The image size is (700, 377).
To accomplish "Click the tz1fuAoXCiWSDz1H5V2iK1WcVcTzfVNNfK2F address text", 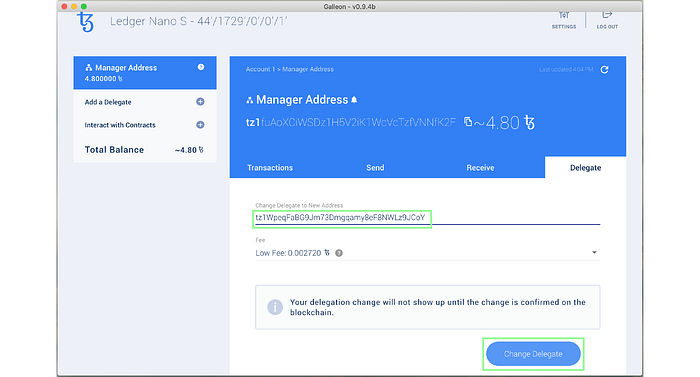I will 351,122.
